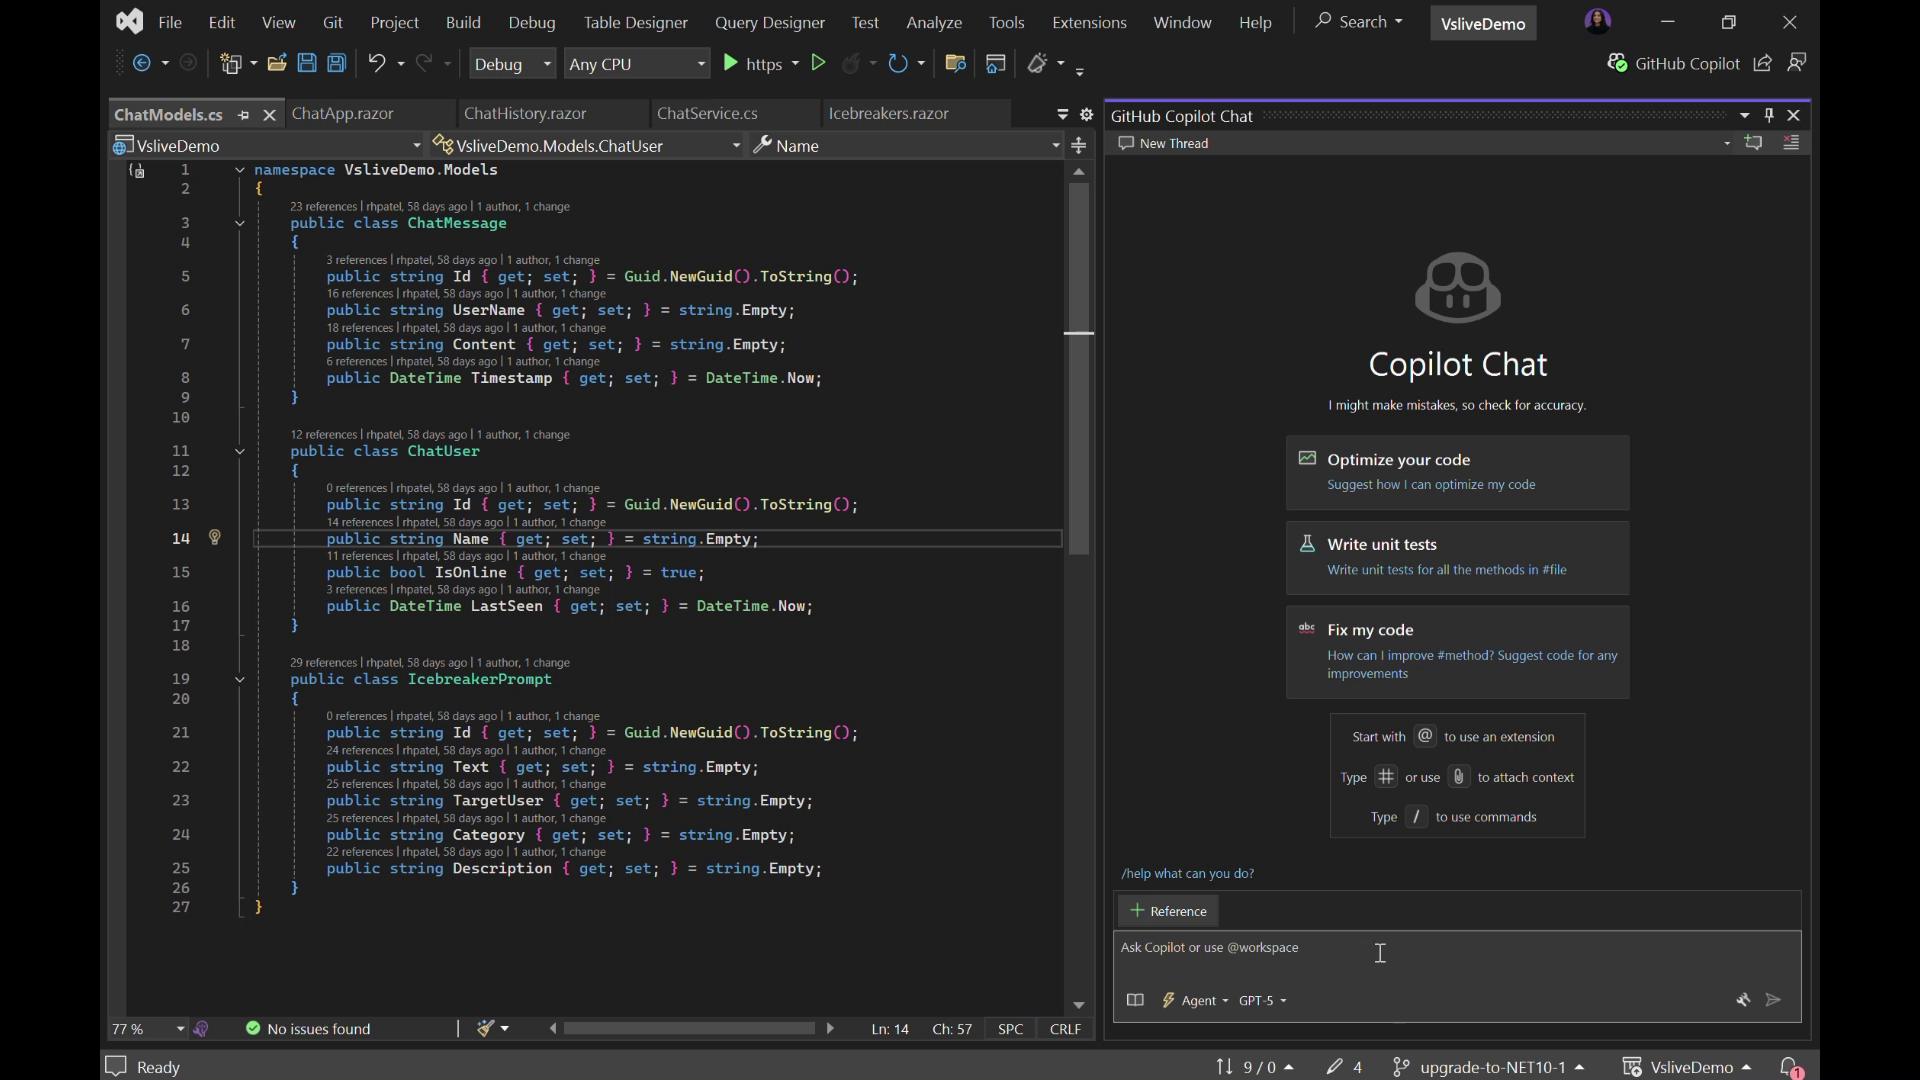Click the send arrow icon in Copilot chat
Viewport: 1920px width, 1080px height.
[1774, 1000]
